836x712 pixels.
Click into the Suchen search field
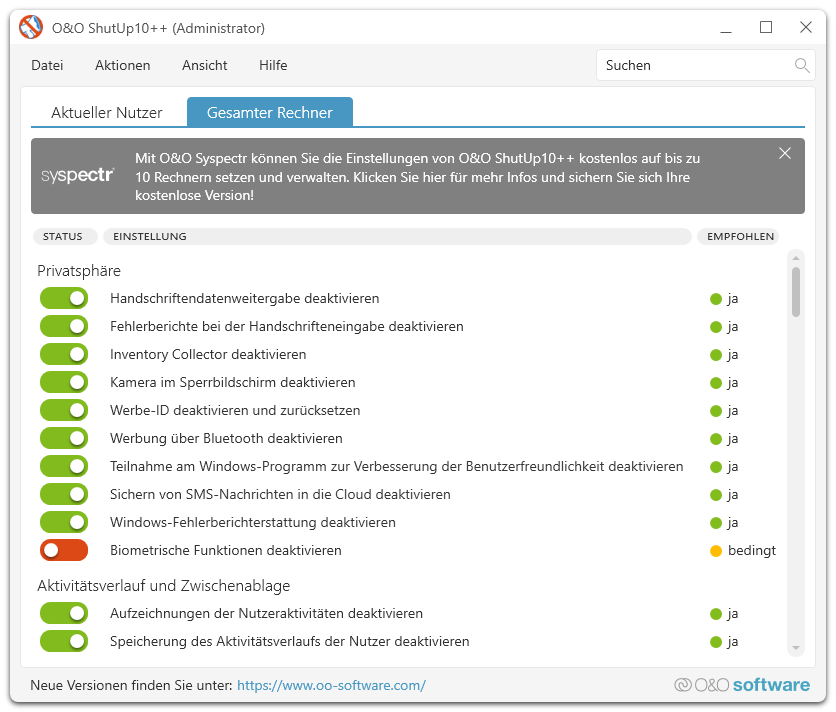(695, 65)
